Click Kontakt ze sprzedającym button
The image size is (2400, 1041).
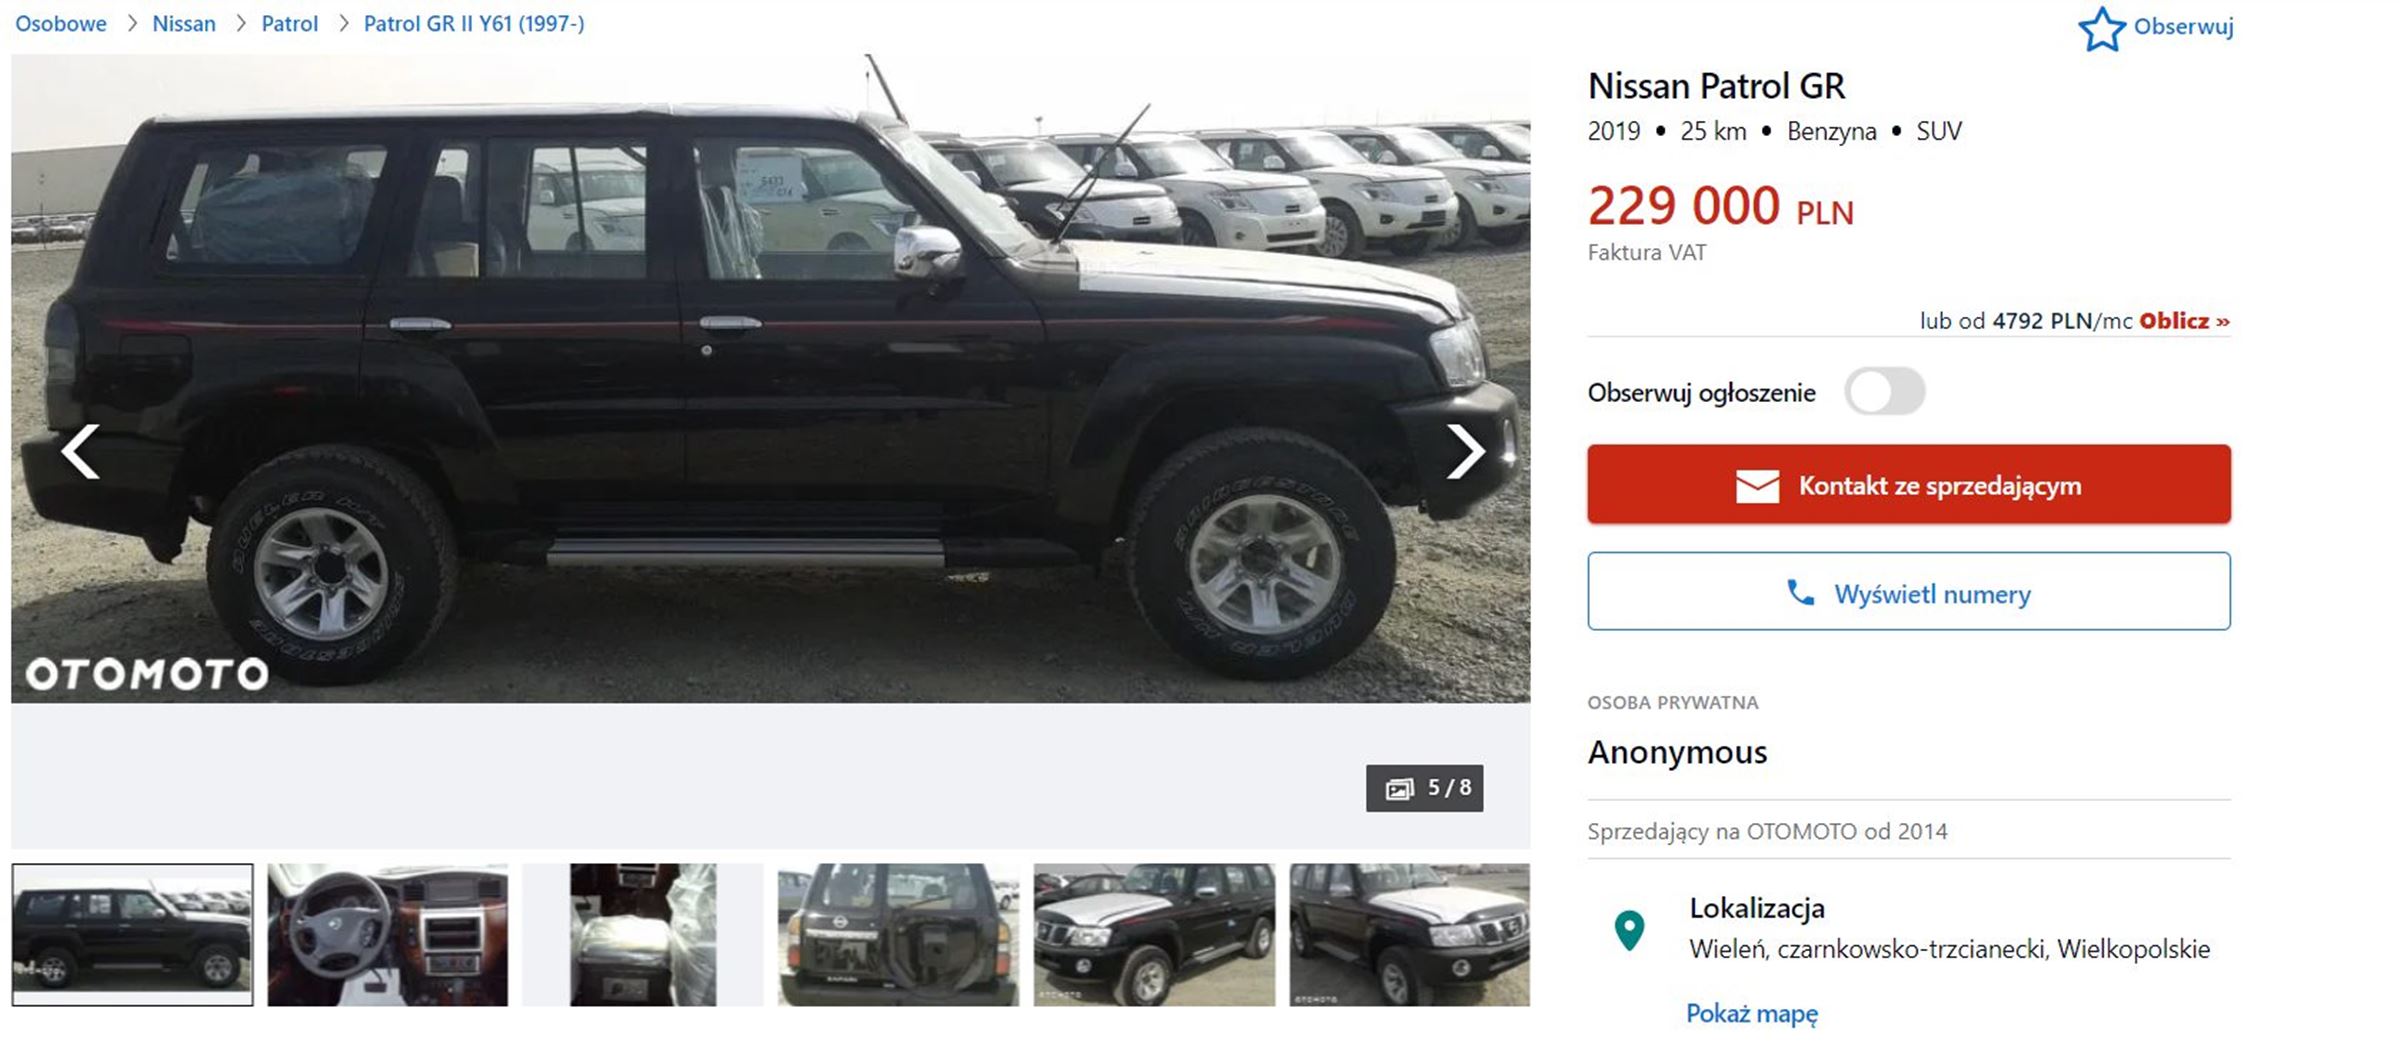1908,484
